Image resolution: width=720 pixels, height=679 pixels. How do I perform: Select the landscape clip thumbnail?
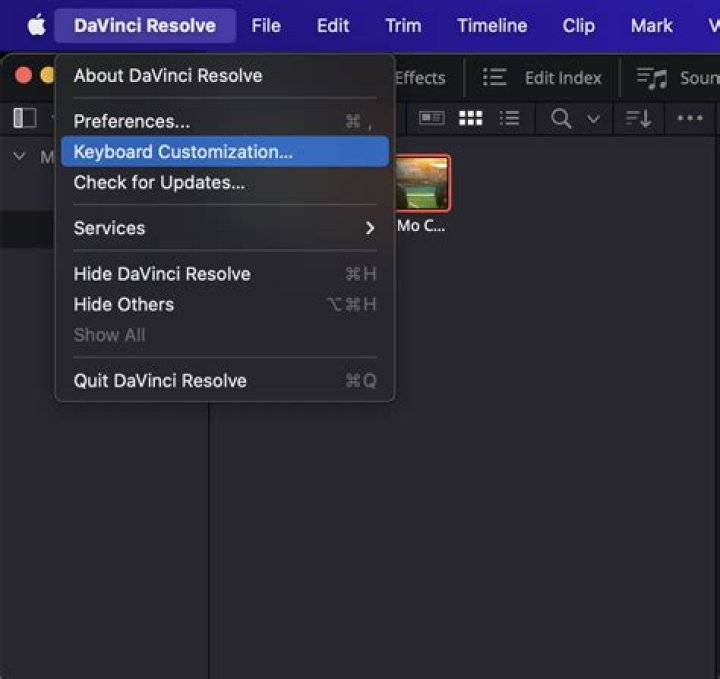click(x=422, y=183)
